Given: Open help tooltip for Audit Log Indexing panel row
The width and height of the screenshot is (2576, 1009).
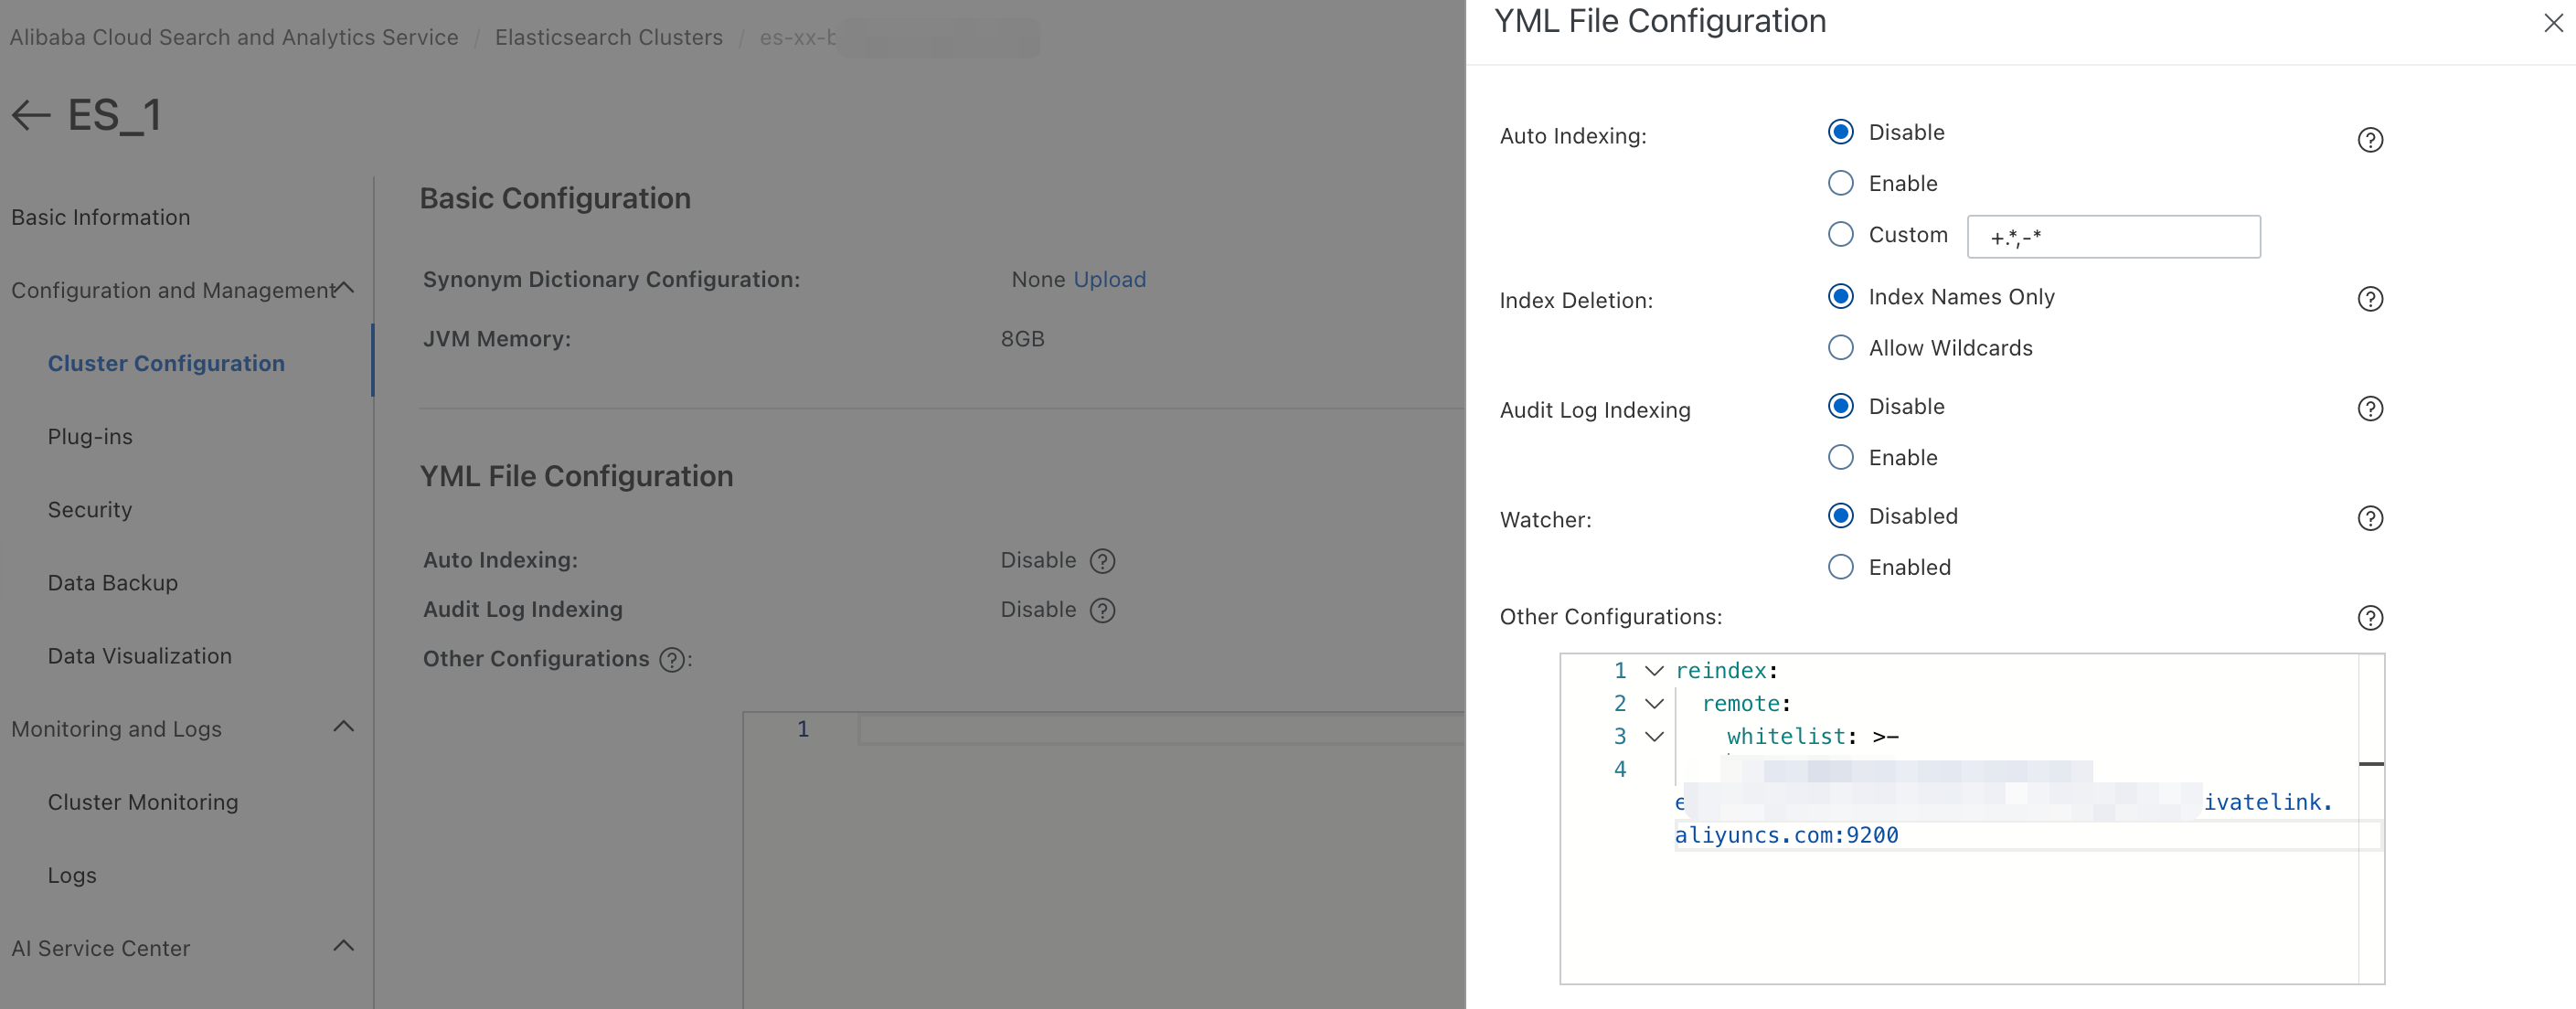Looking at the screenshot, I should 2369,409.
